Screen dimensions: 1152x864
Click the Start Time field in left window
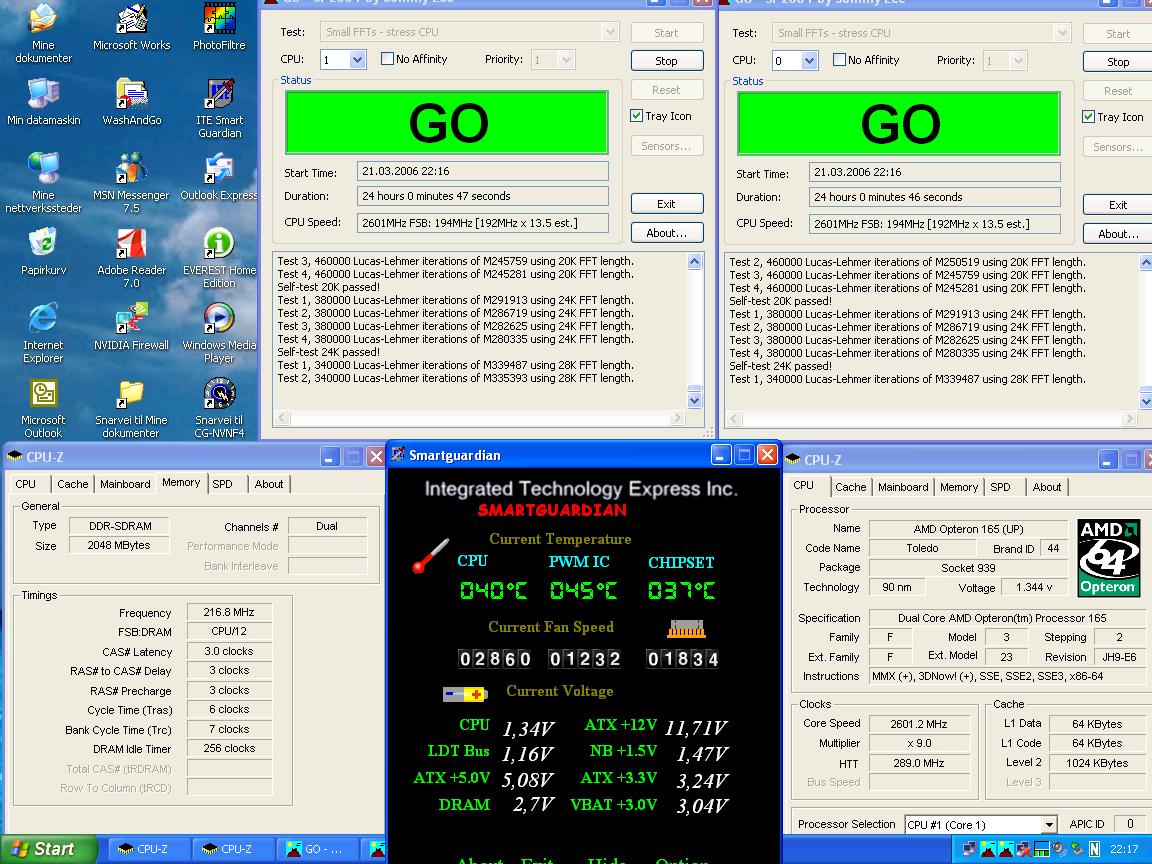point(483,171)
